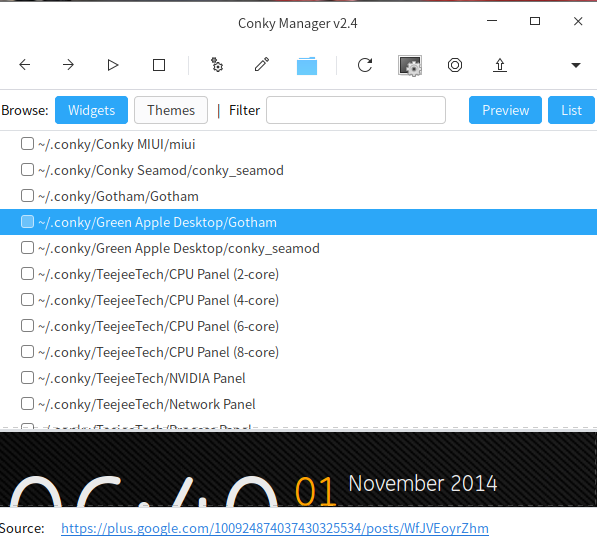Enable the CPU Panel (4-core) checkbox

tap(27, 300)
